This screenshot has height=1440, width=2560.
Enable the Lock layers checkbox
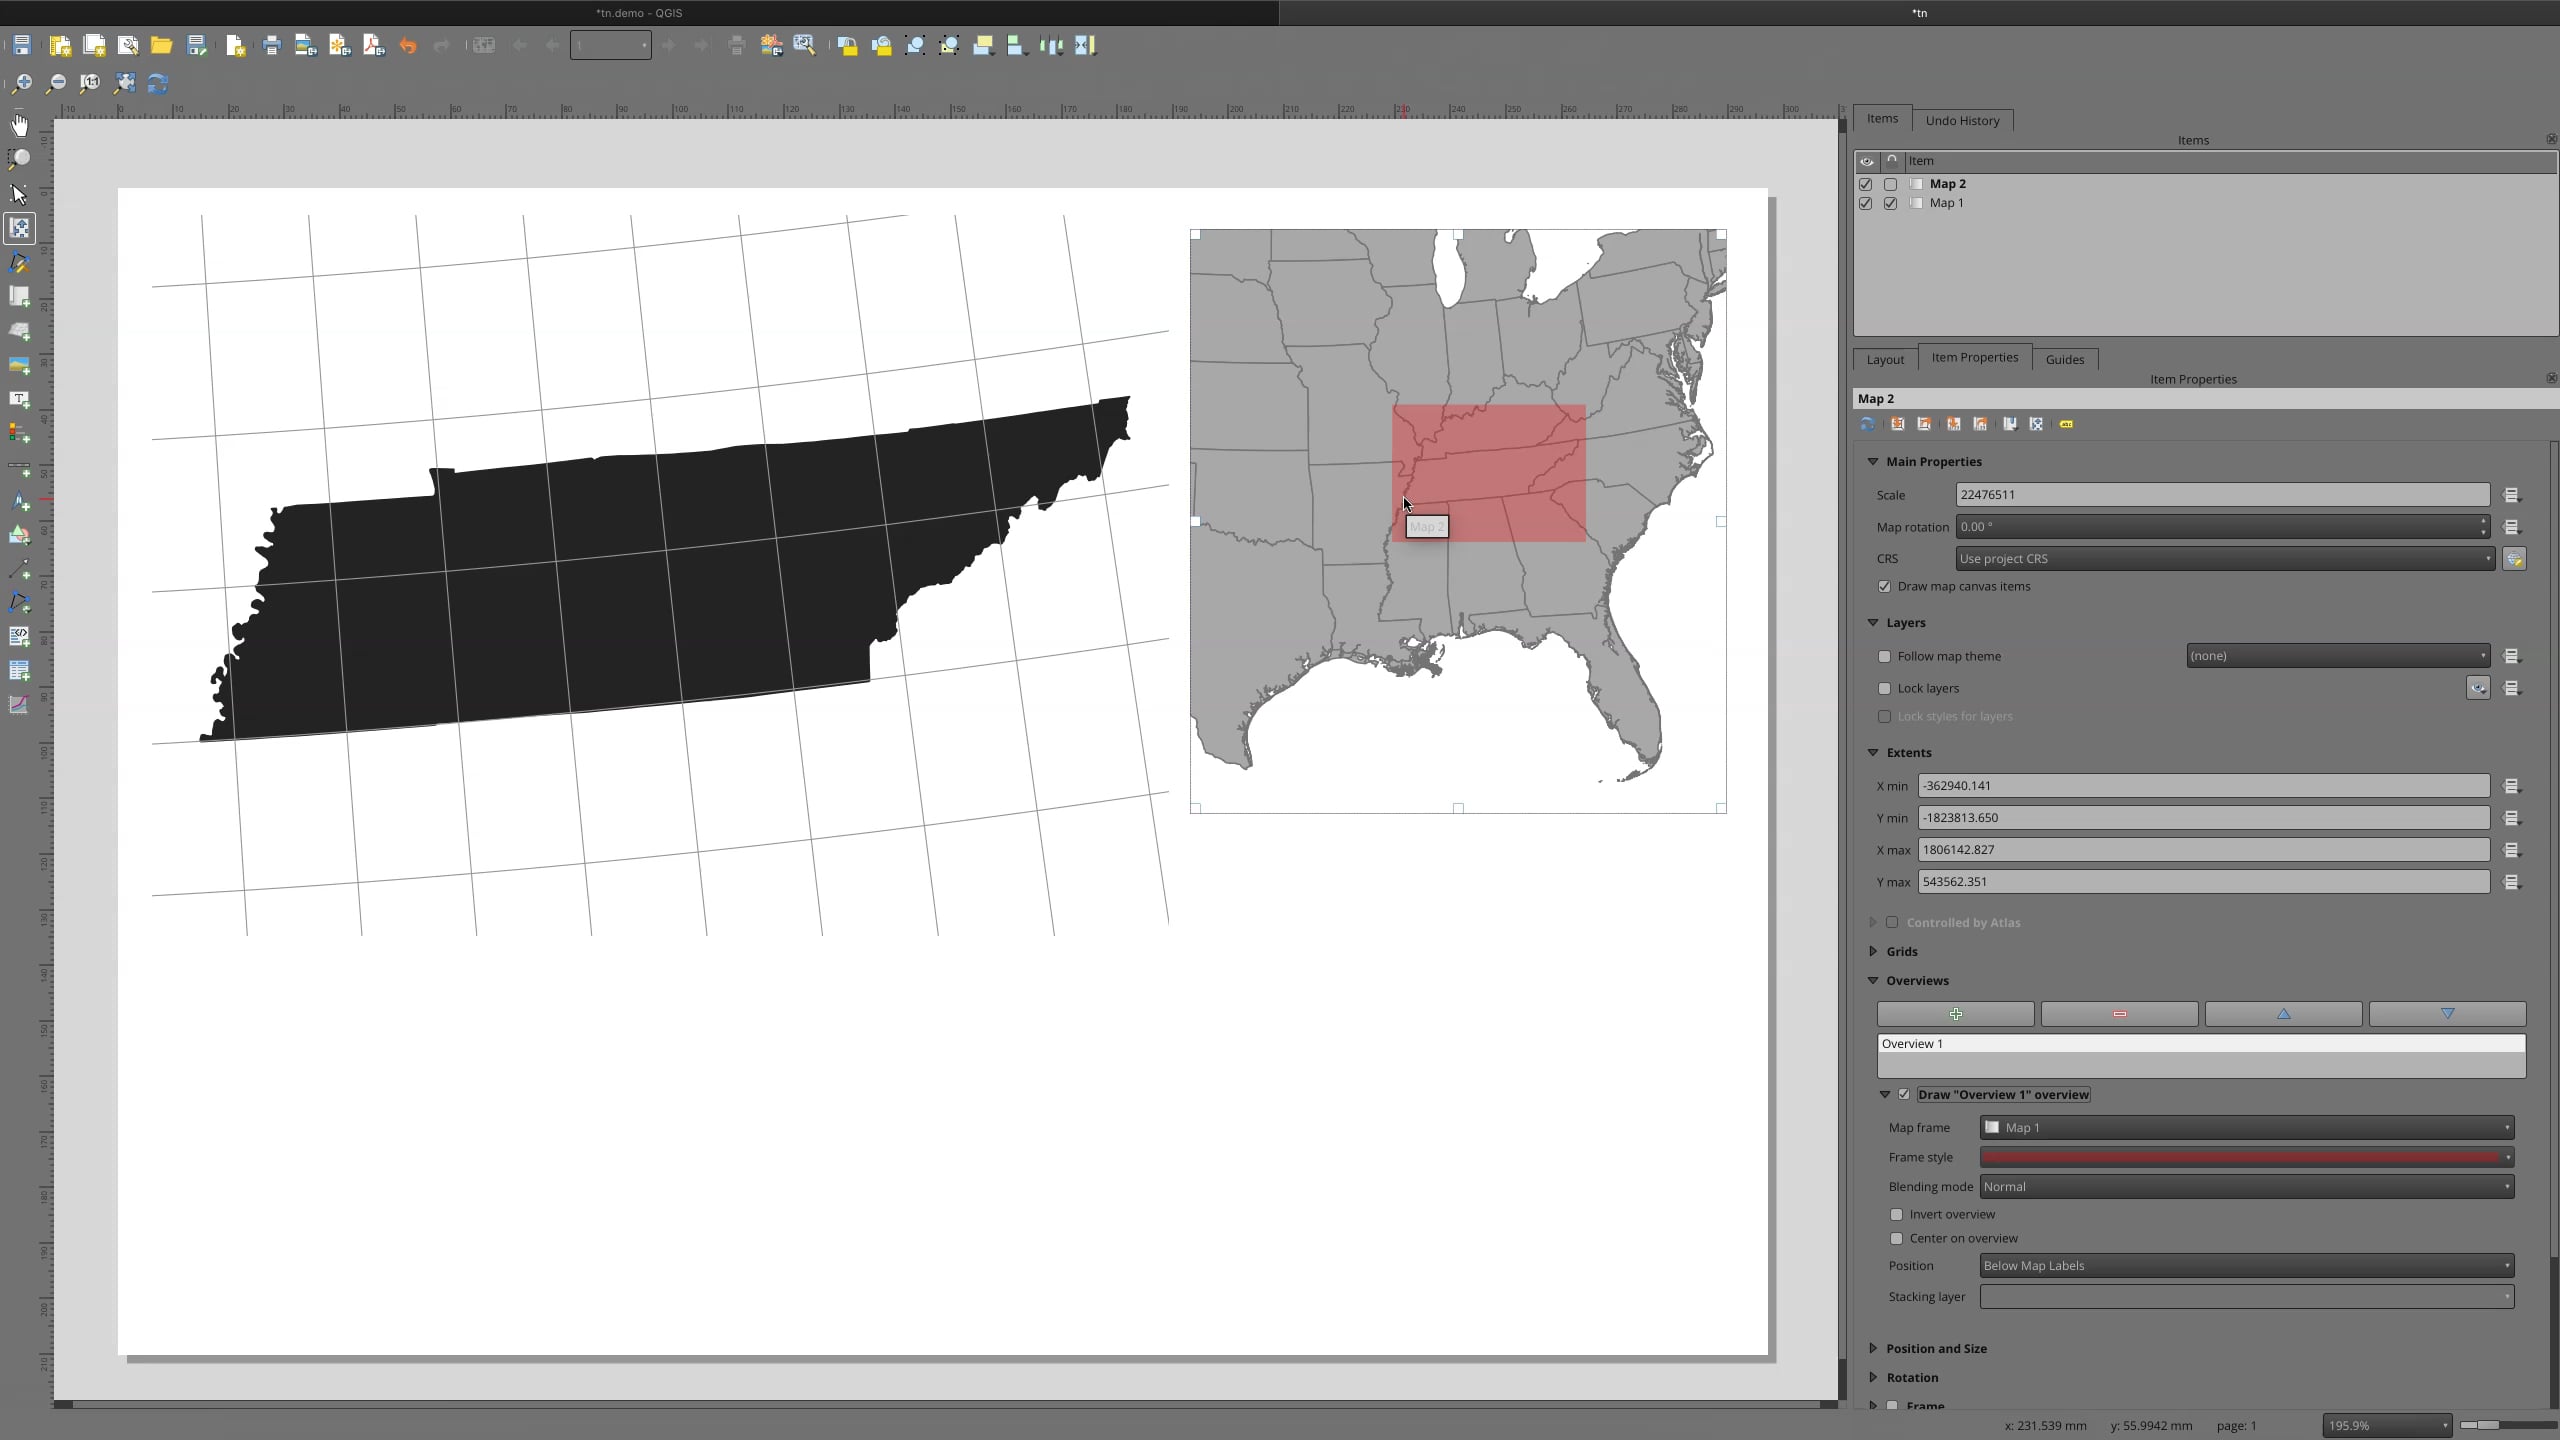coord(1884,688)
